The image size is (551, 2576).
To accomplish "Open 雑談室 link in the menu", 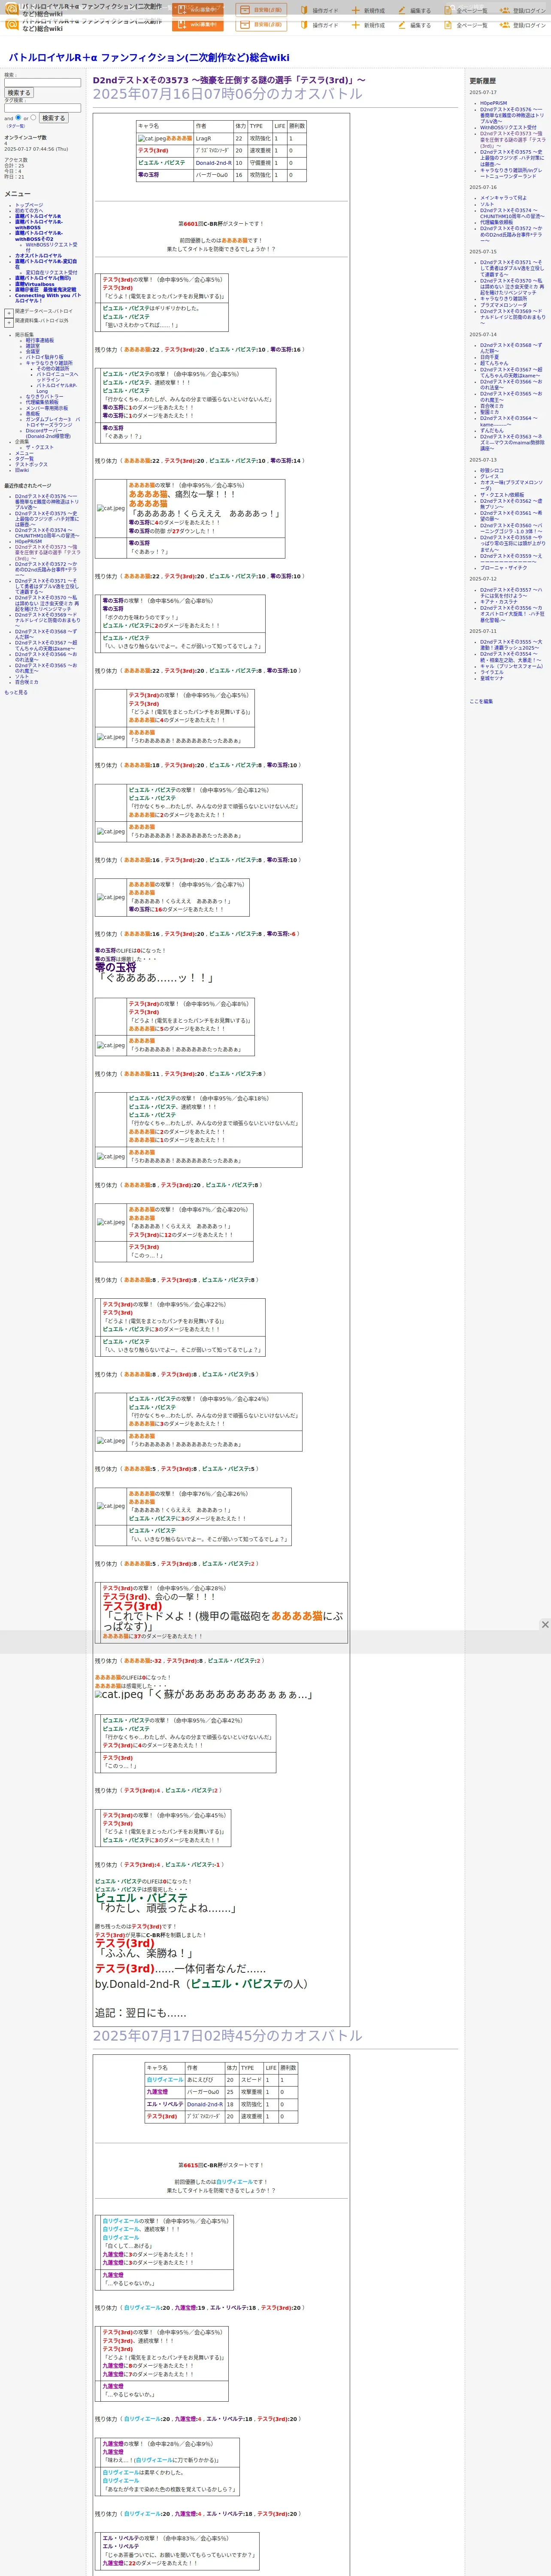I will 33,346.
